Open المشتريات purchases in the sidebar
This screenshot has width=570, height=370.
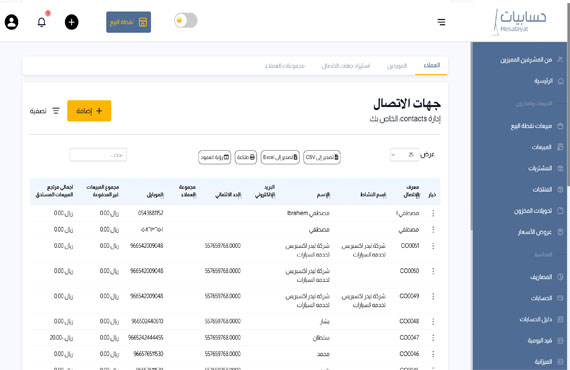(545, 168)
